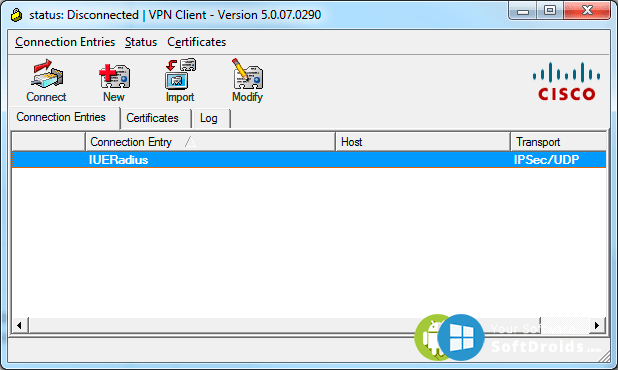Switch to the Log tab
This screenshot has width=618, height=370.
(209, 118)
